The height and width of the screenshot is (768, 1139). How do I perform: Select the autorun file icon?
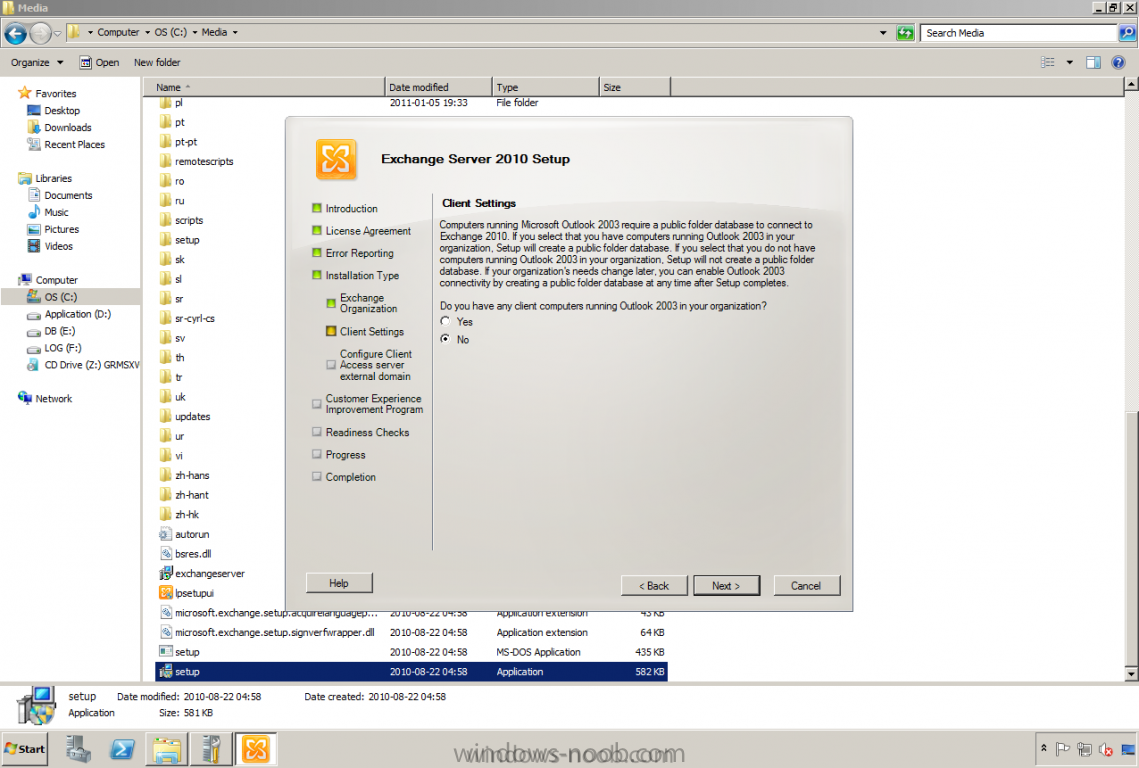(x=166, y=533)
